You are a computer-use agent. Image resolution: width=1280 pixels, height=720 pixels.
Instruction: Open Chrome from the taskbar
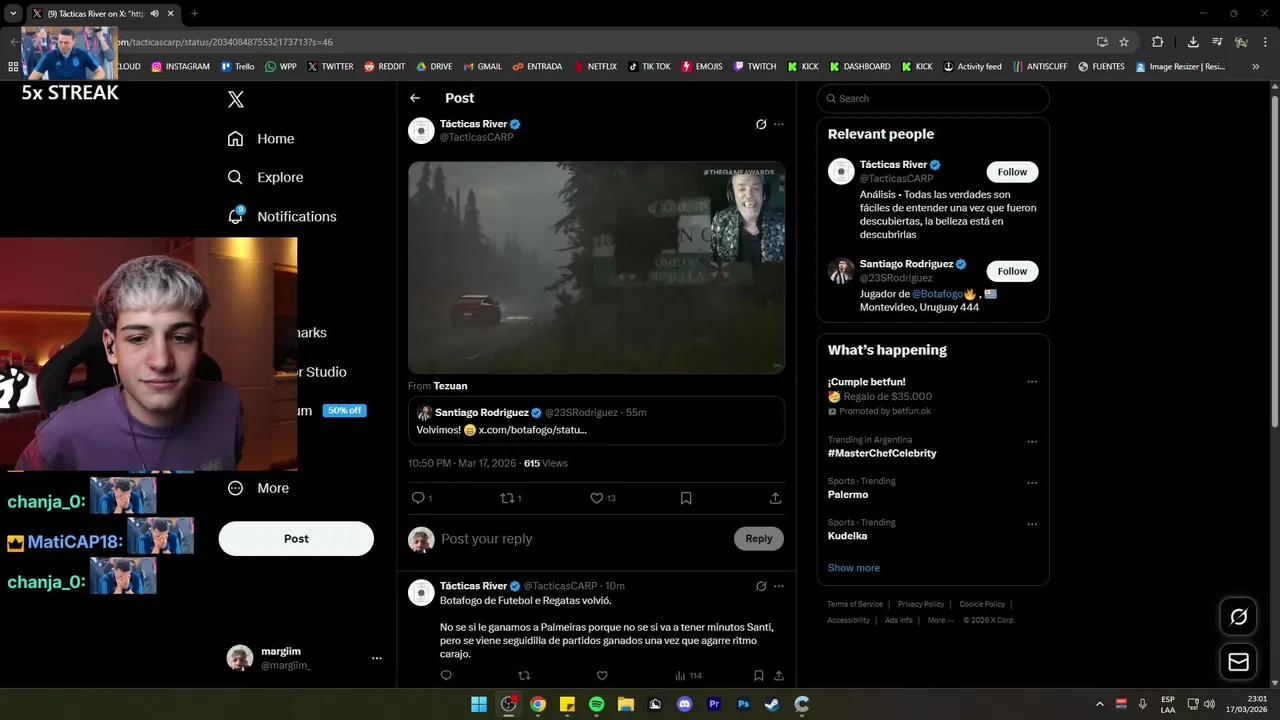(x=538, y=704)
